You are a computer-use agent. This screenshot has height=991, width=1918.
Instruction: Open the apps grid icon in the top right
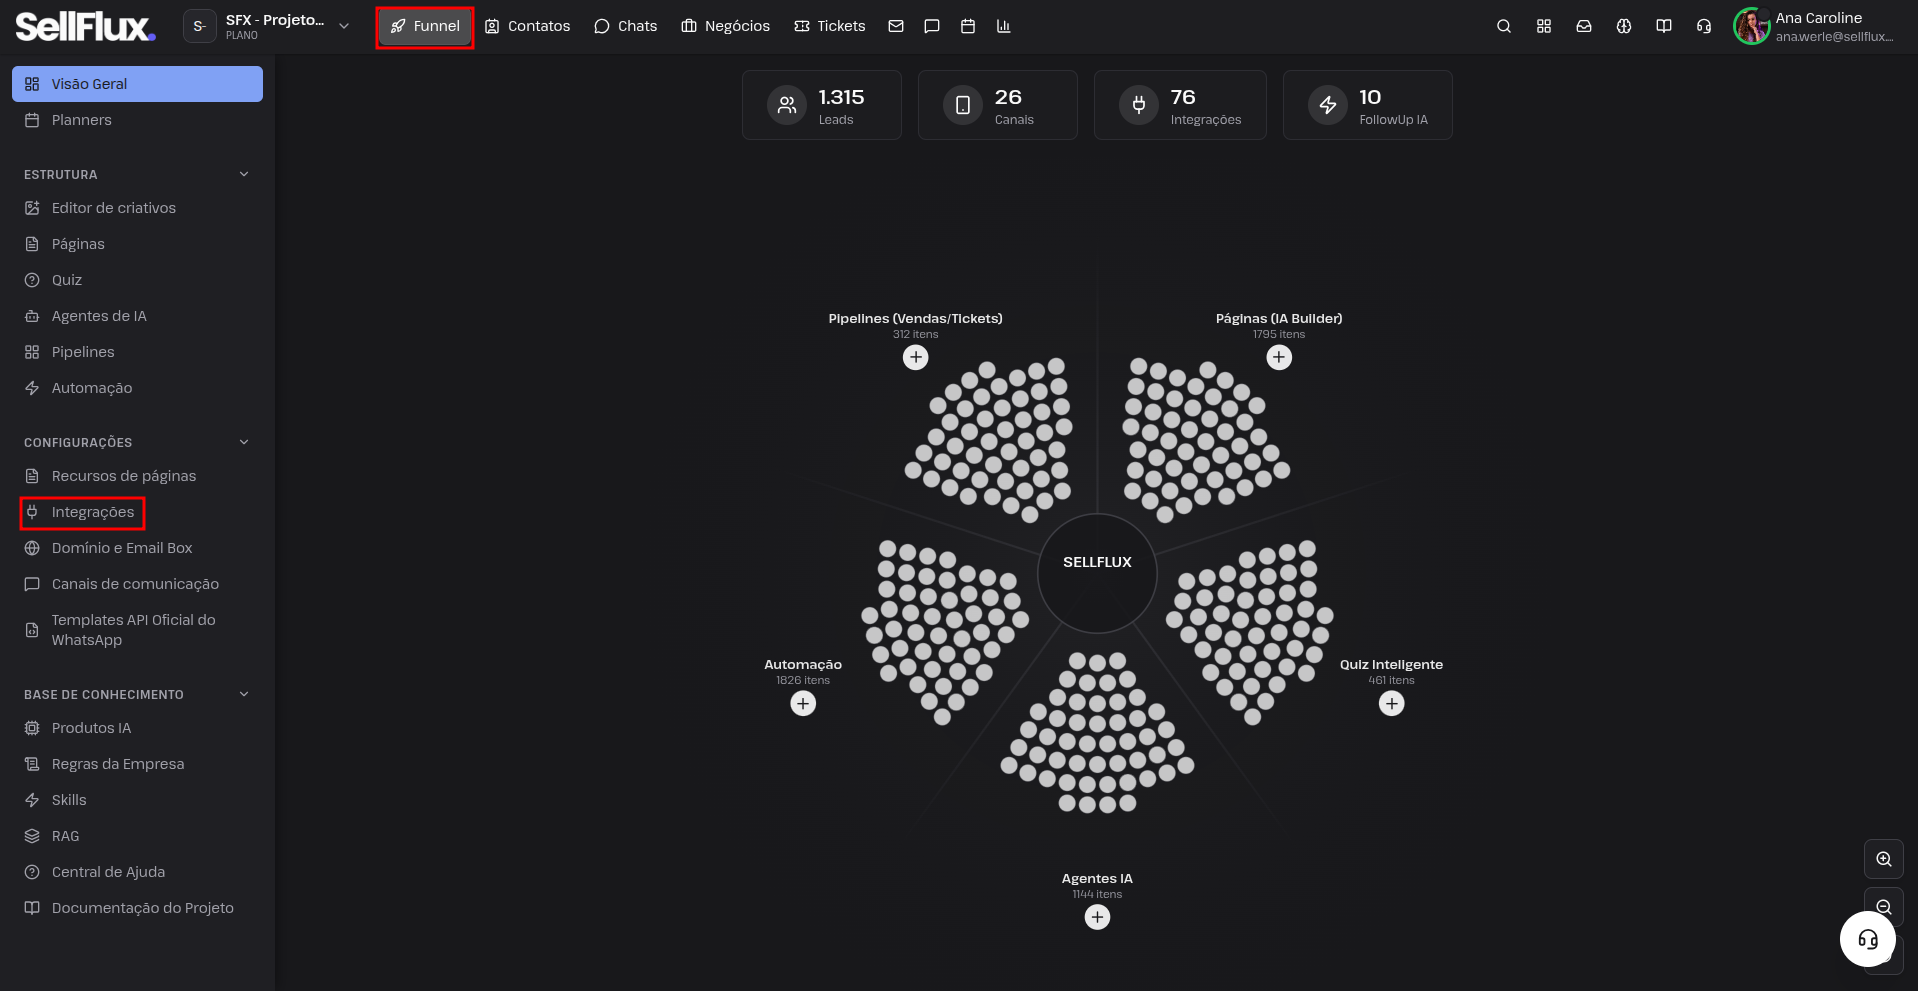pyautogui.click(x=1544, y=26)
